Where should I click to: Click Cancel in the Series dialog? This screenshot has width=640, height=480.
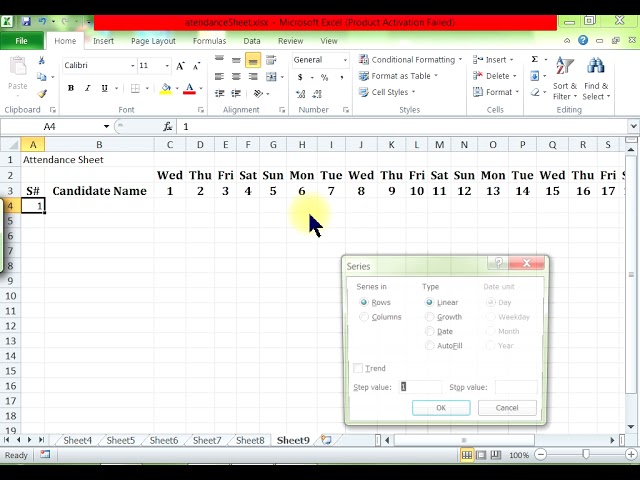[x=507, y=408]
